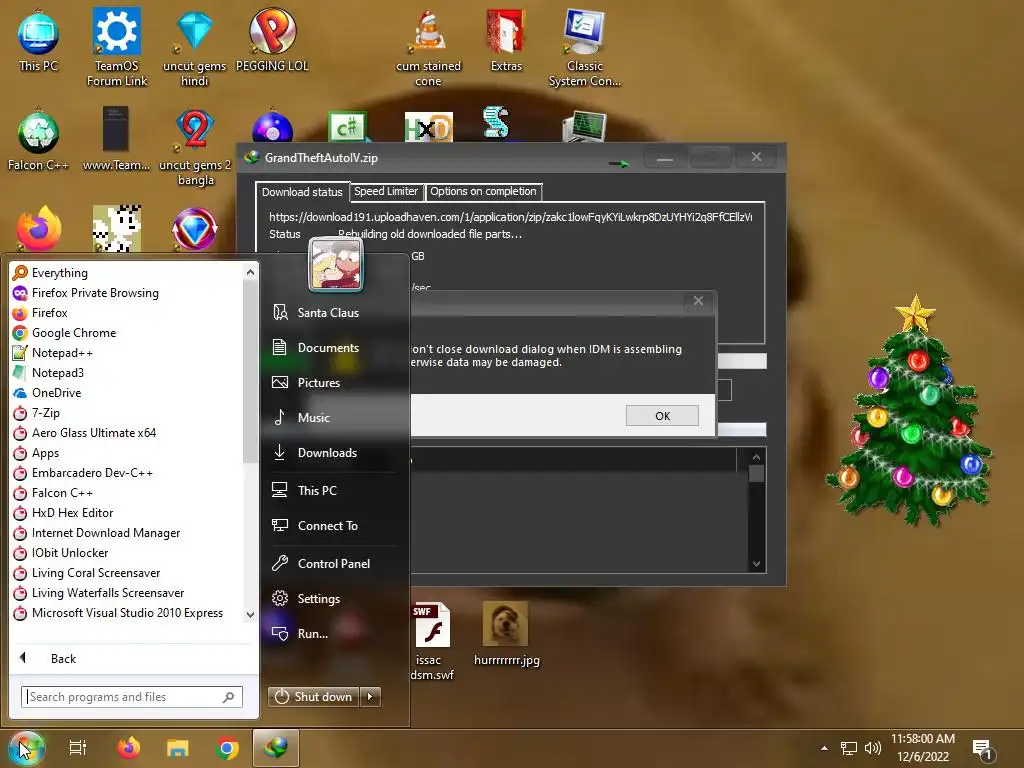Image resolution: width=1024 pixels, height=768 pixels.
Task: Click the Start orb button
Action: click(27, 748)
